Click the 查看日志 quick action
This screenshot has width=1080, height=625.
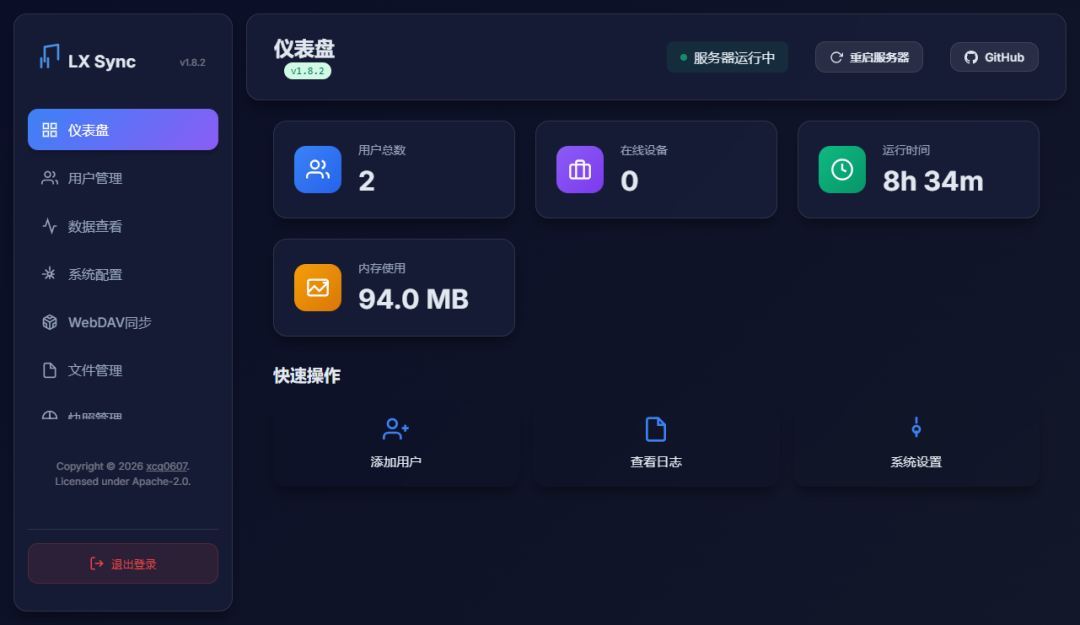pos(656,444)
